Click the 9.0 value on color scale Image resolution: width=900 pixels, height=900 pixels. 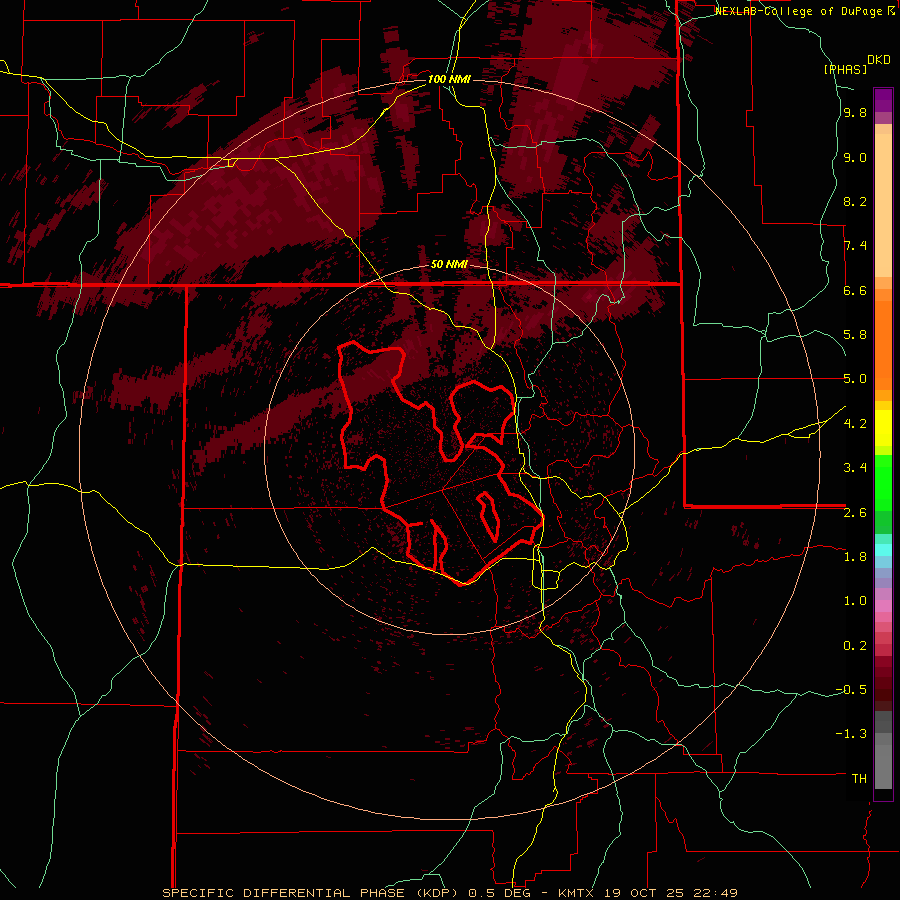click(x=855, y=158)
